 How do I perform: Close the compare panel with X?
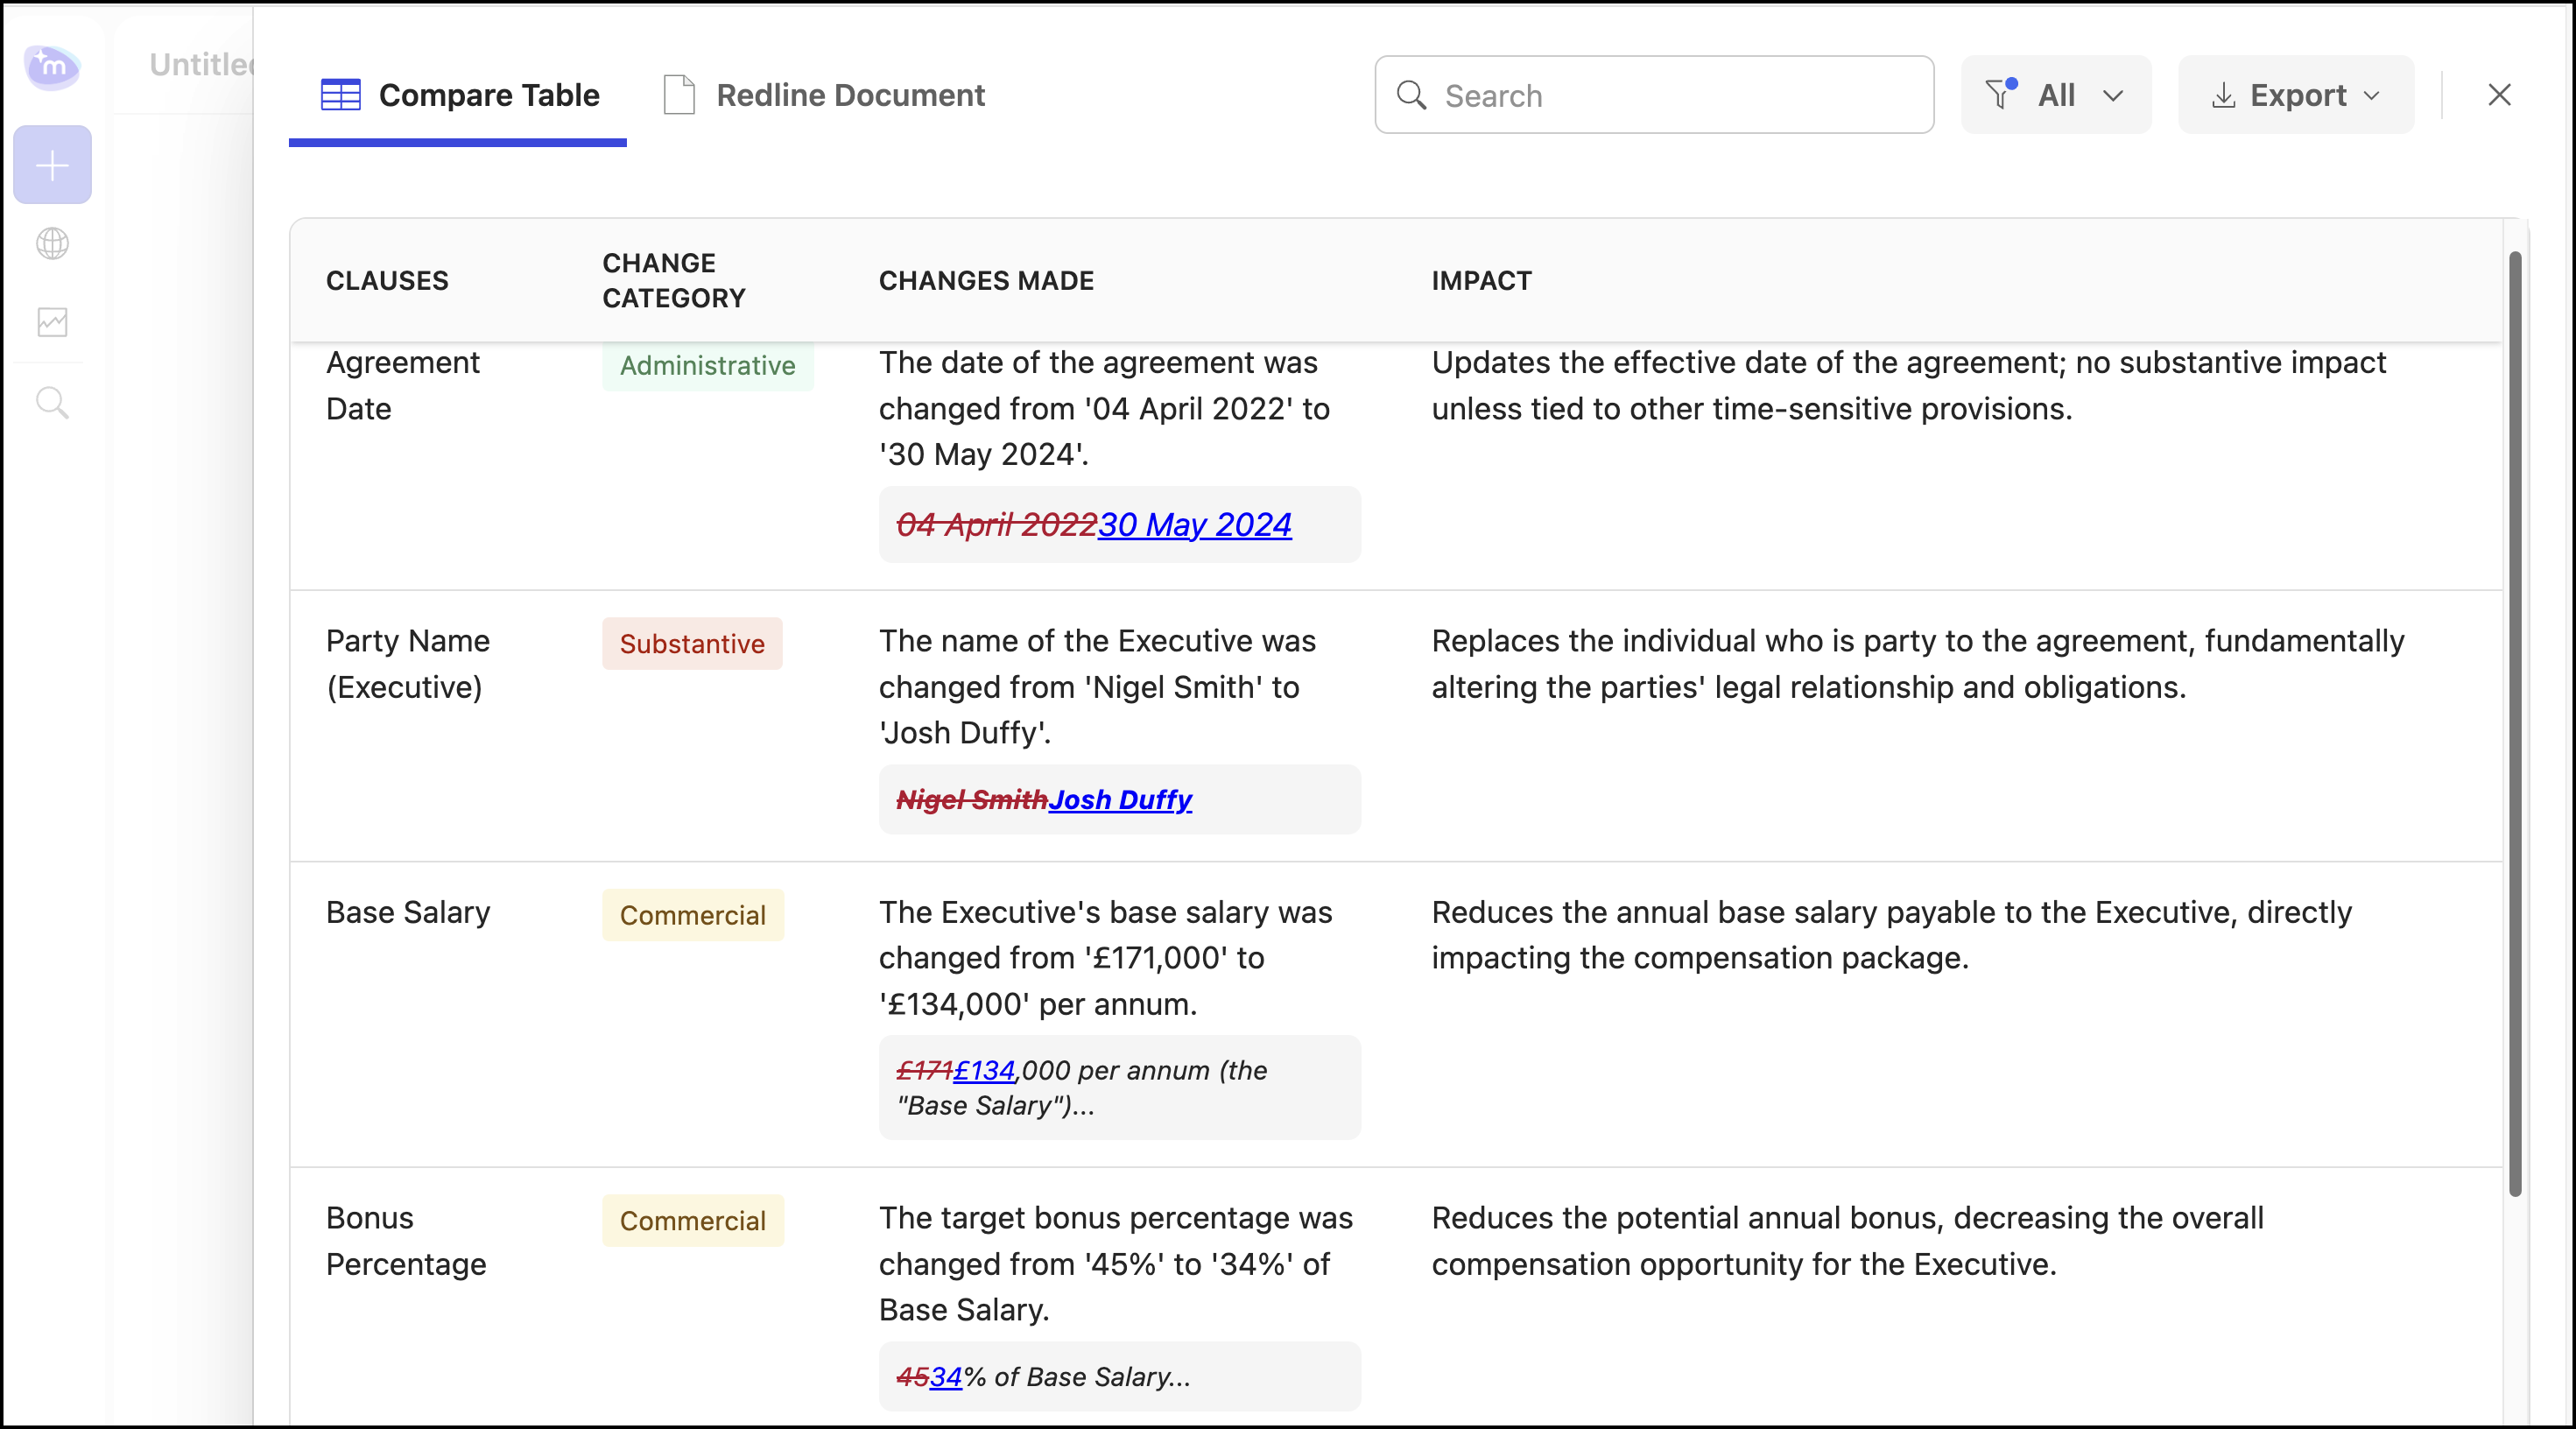coord(2499,95)
